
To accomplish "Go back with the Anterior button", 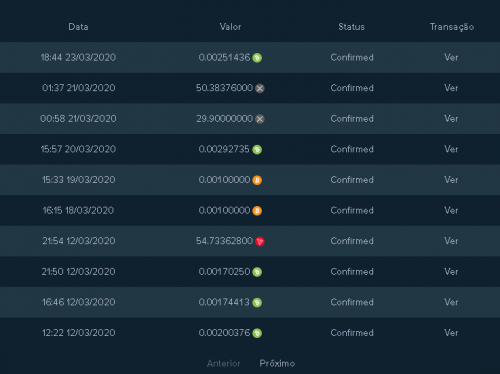I will pyautogui.click(x=223, y=363).
